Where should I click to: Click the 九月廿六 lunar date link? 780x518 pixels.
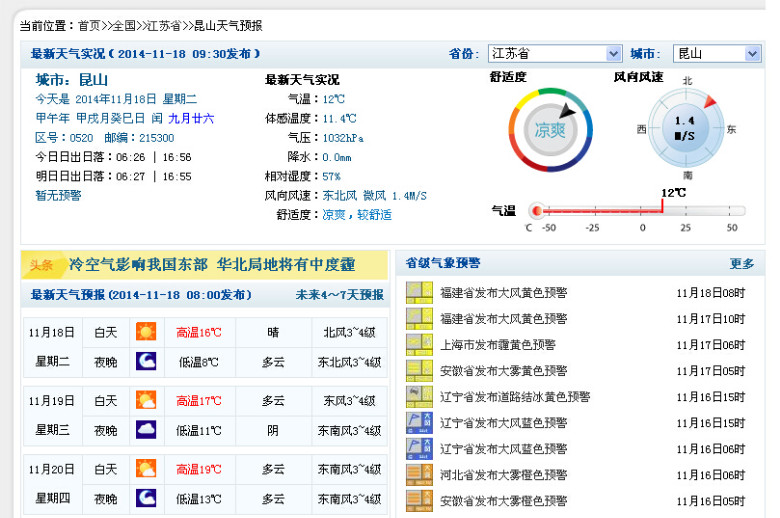coord(190,118)
